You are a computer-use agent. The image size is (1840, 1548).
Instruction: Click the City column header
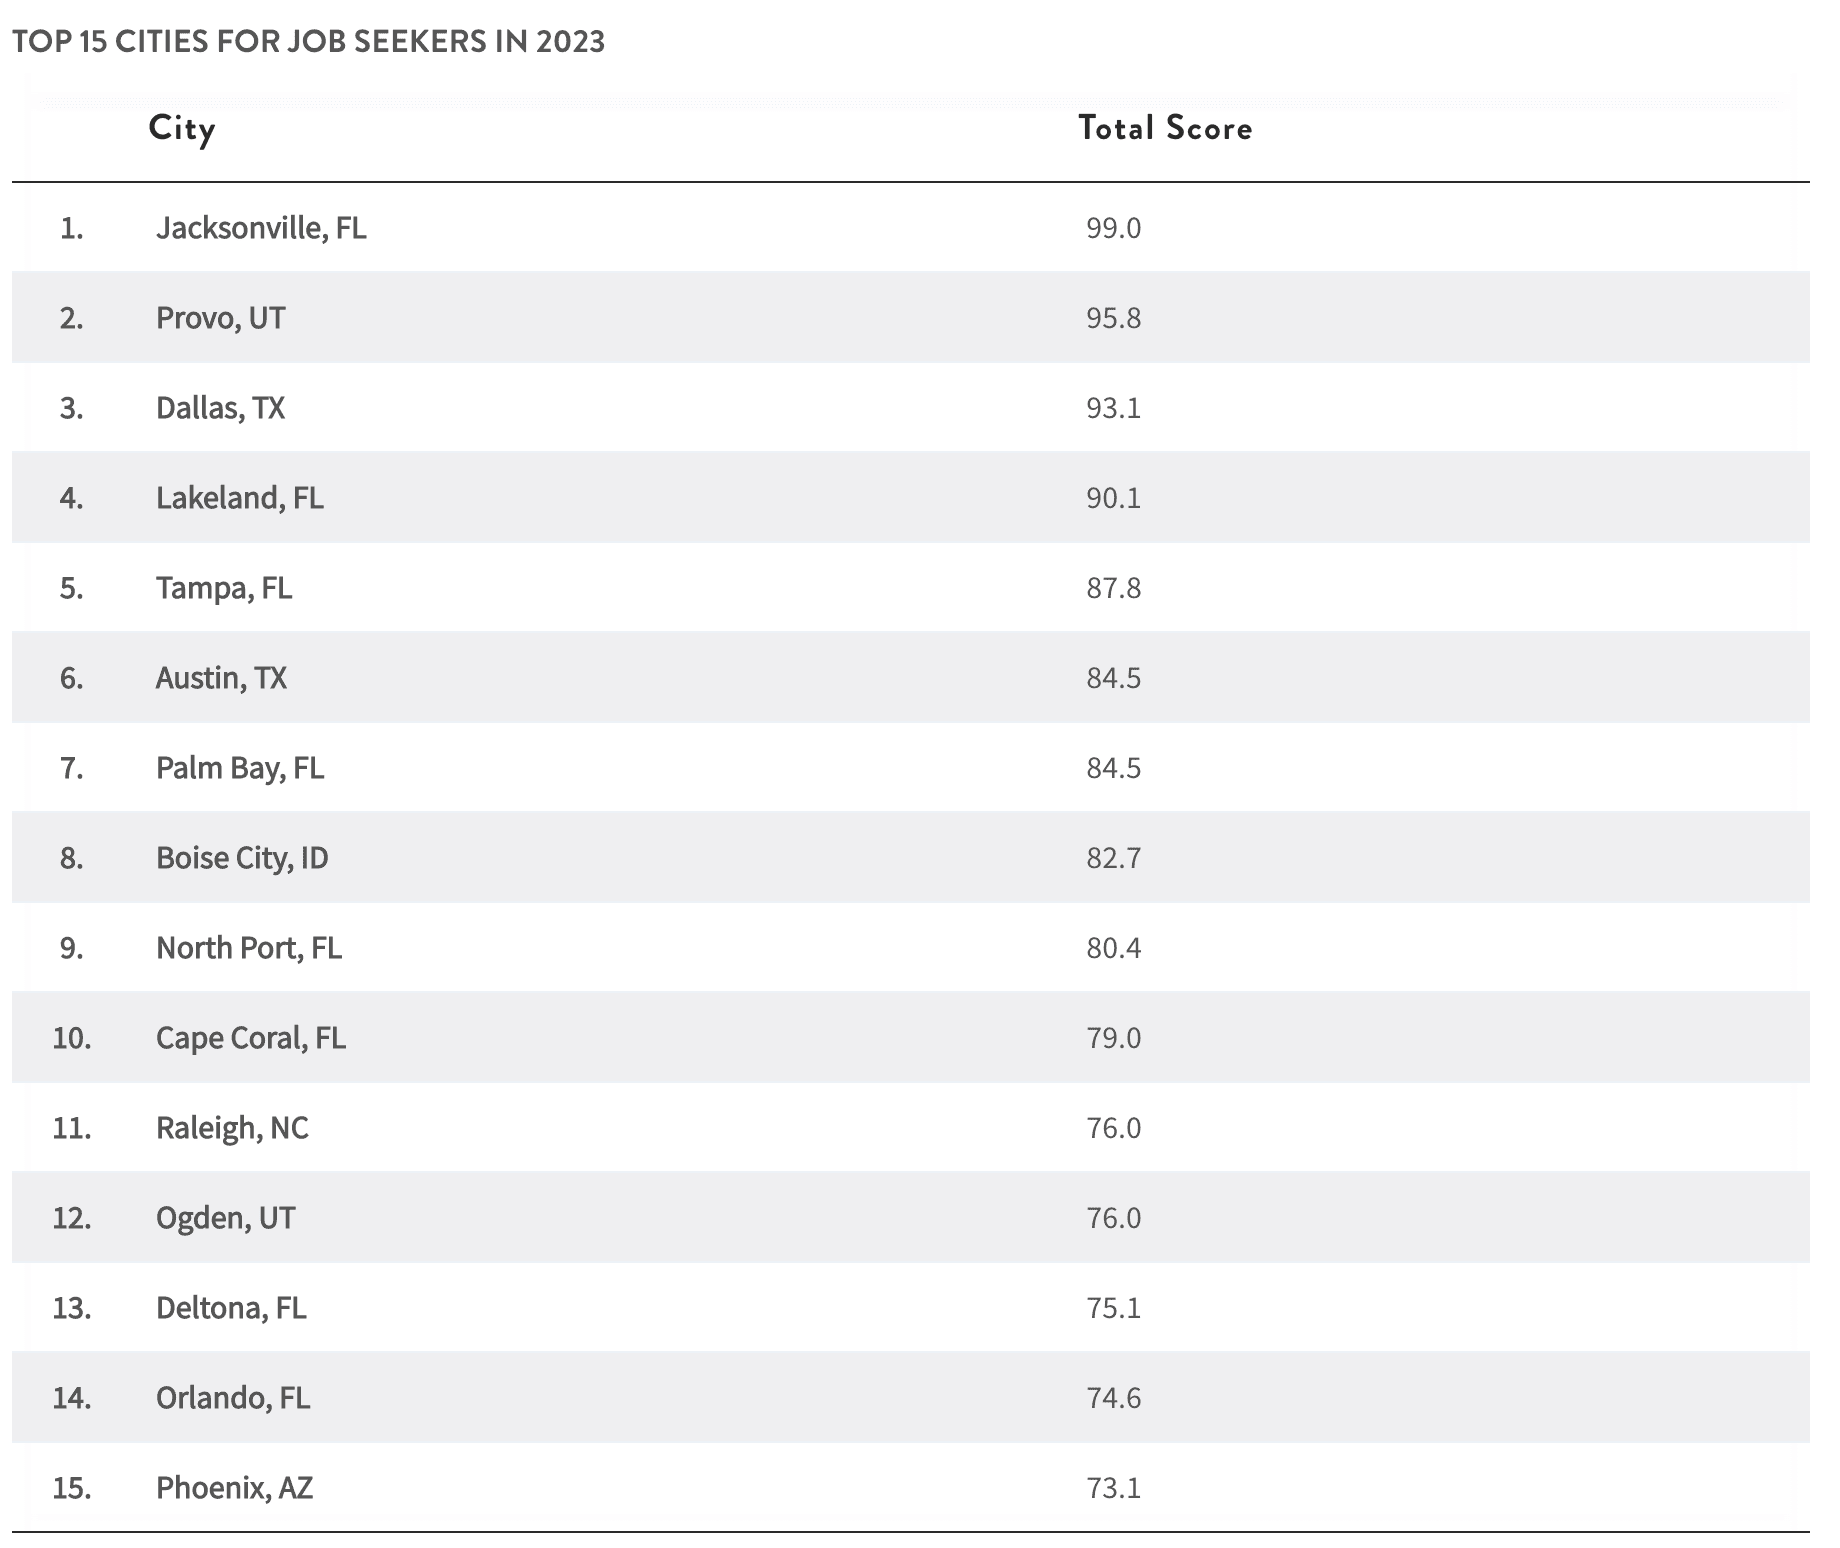pyautogui.click(x=181, y=129)
